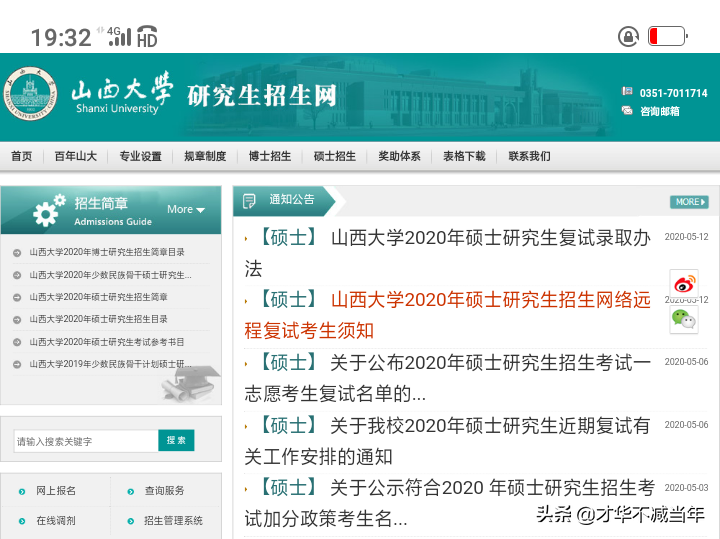Click the rotation lock icon in status bar
This screenshot has height=539, width=720.
(628, 36)
